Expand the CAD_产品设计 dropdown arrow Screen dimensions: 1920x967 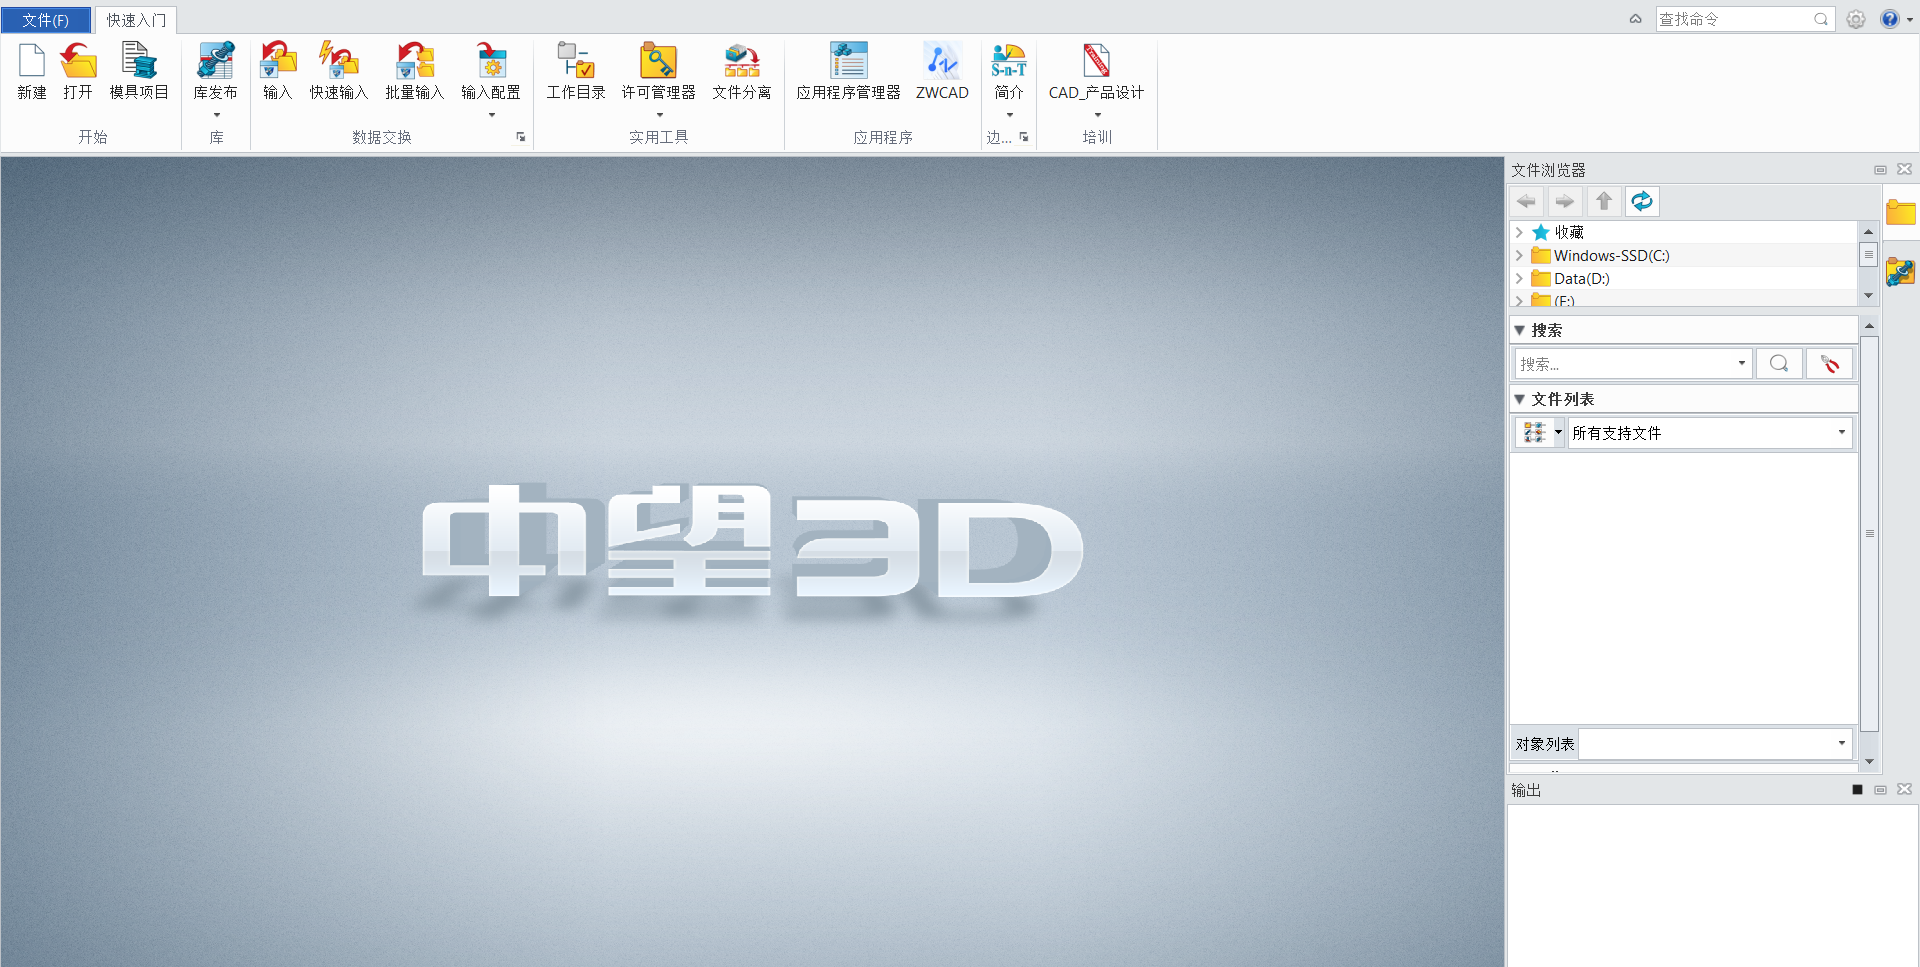[x=1097, y=115]
